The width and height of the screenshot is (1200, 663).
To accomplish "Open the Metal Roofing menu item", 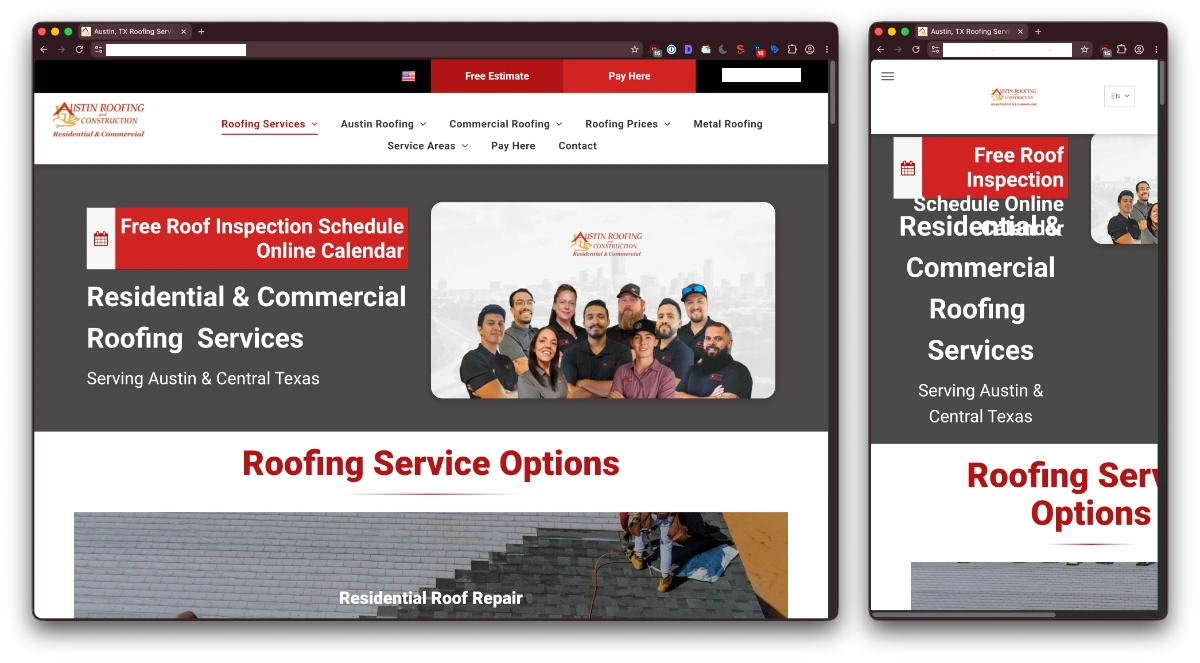I will (x=728, y=124).
